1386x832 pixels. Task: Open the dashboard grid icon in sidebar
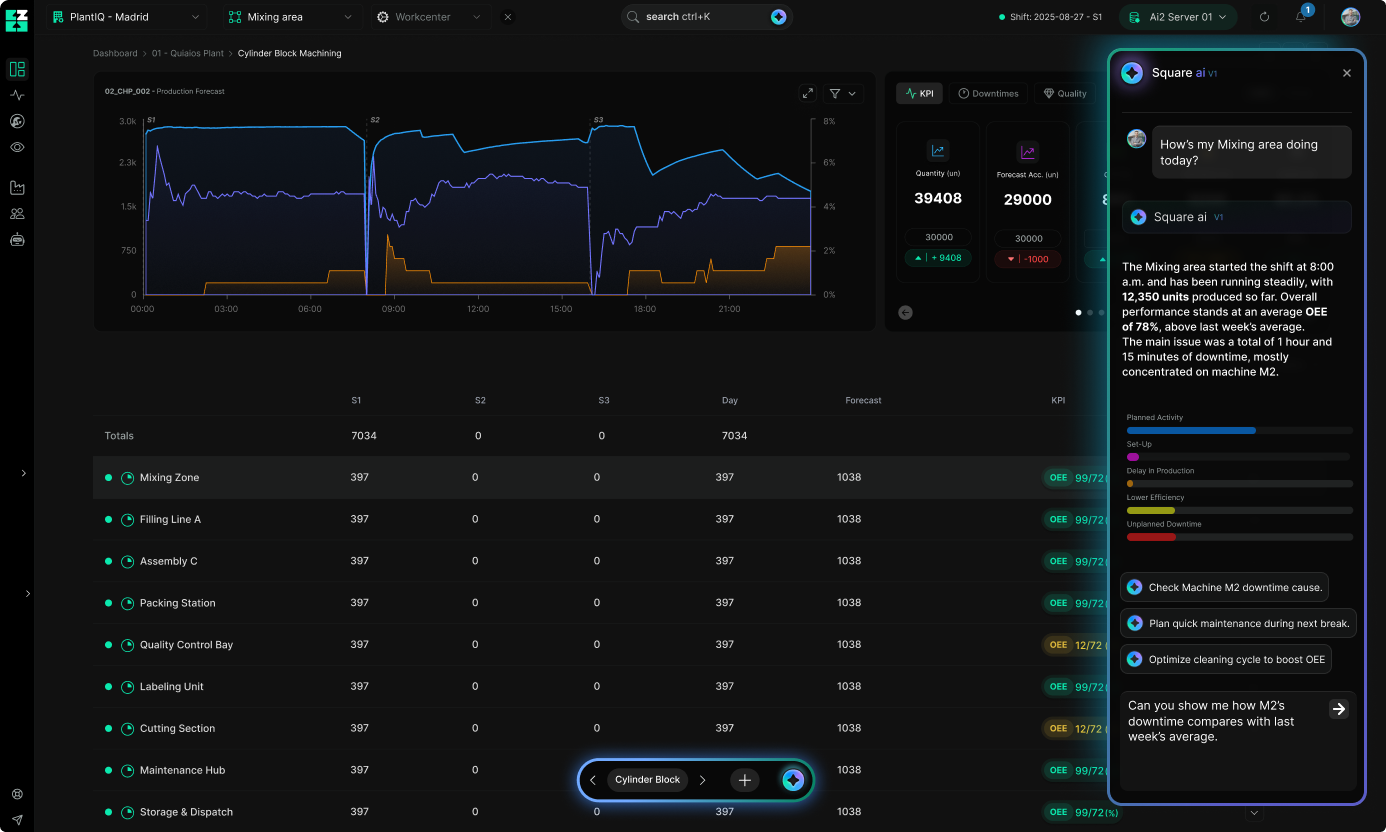(x=16, y=69)
